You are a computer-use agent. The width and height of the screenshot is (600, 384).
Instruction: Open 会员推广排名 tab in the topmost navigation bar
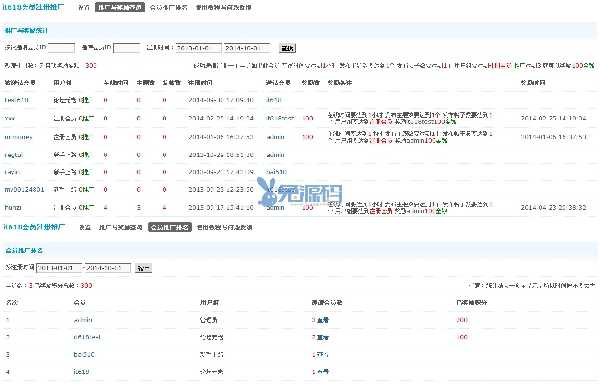coord(169,7)
